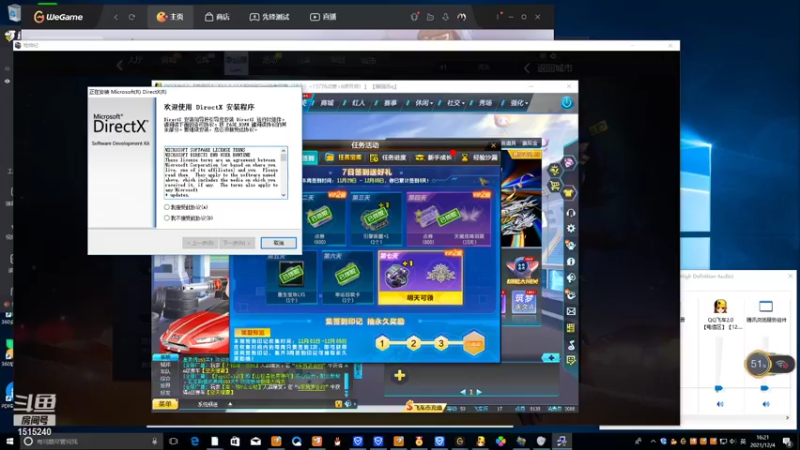This screenshot has height=450, width=800.
Task: Open game settings gear icon
Action: pyautogui.click(x=571, y=229)
